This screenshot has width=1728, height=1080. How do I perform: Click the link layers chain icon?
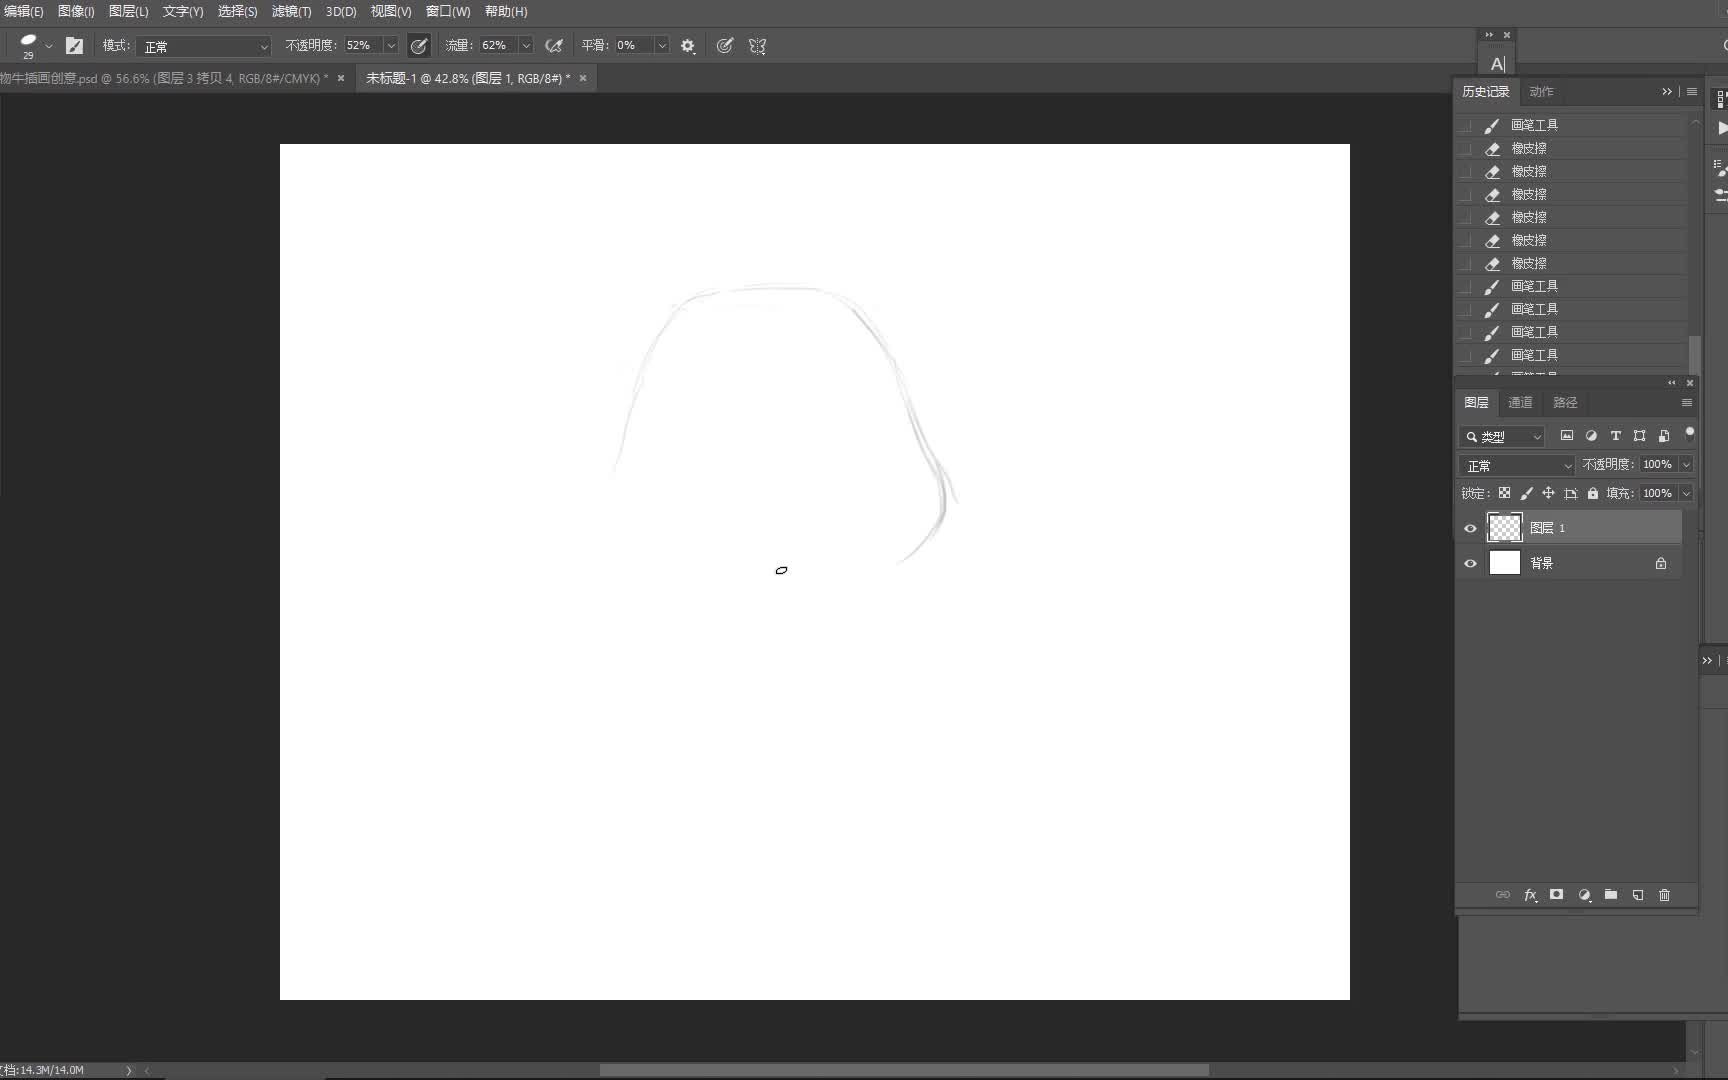point(1502,895)
